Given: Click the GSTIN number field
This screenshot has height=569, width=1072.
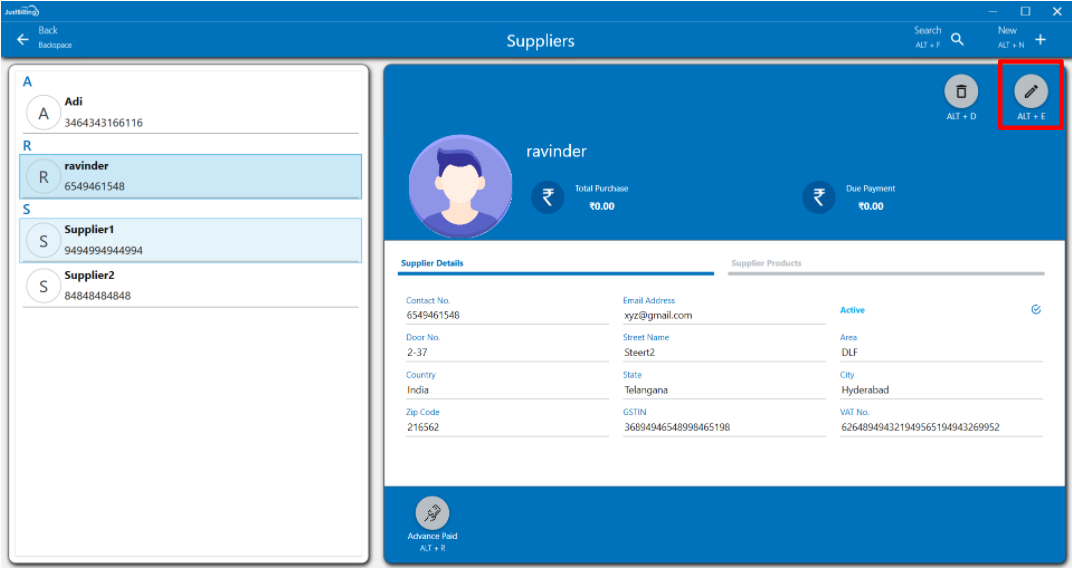Looking at the screenshot, I should [723, 427].
